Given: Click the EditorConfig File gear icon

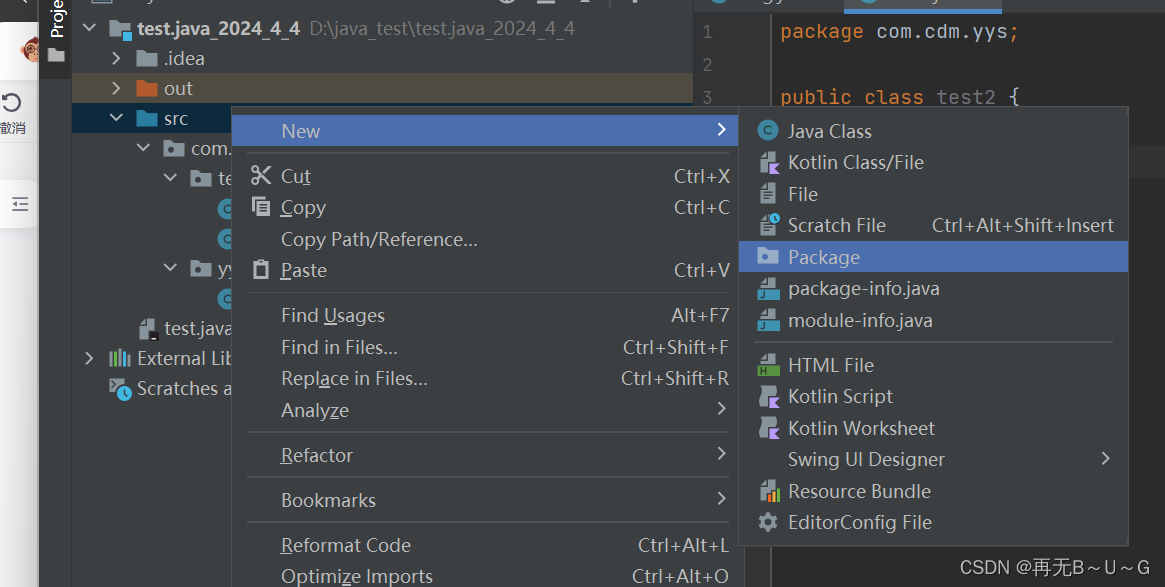Looking at the screenshot, I should pyautogui.click(x=768, y=522).
